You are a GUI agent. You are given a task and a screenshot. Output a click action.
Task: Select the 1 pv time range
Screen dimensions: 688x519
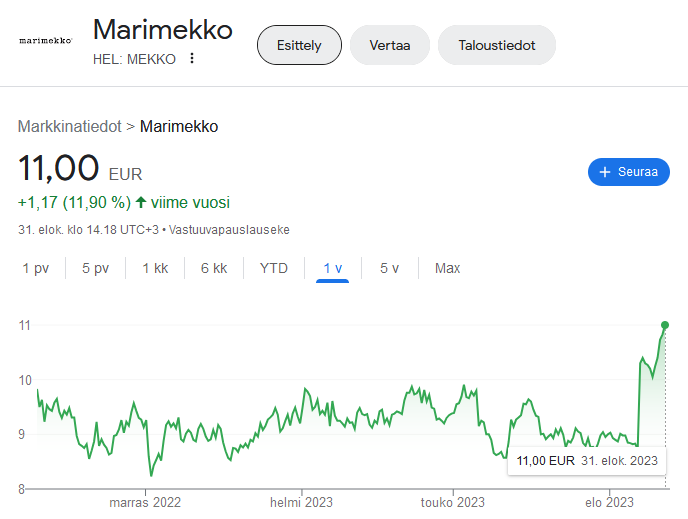36,268
